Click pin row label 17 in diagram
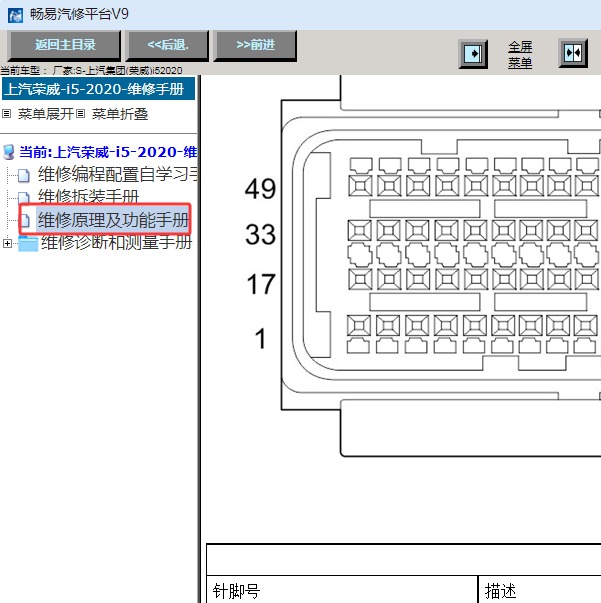601x603 pixels. coord(261,284)
